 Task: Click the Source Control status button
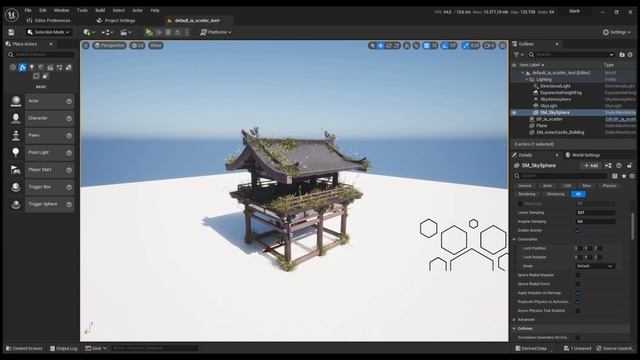click(x=614, y=349)
